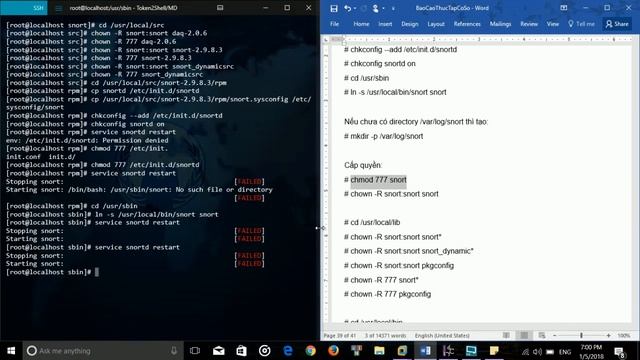
Task: Open Firefox from taskbar
Action: 333,351
